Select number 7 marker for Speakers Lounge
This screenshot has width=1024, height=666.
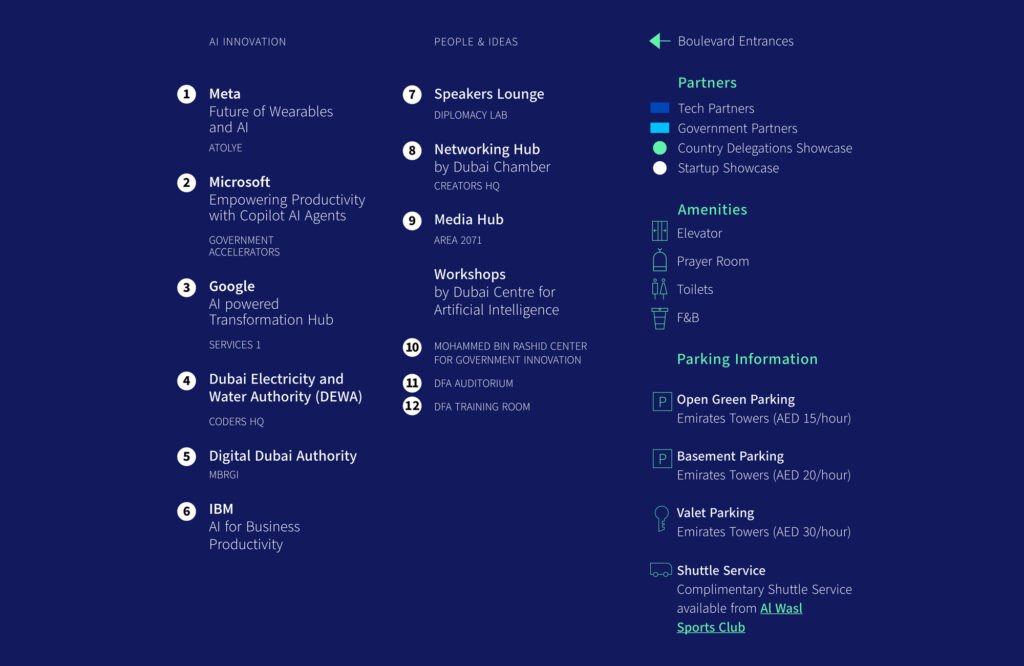(412, 95)
